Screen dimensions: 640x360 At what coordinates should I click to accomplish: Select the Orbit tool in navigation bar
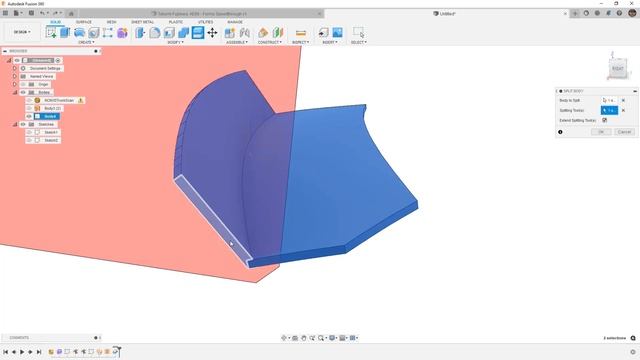[x=284, y=338]
